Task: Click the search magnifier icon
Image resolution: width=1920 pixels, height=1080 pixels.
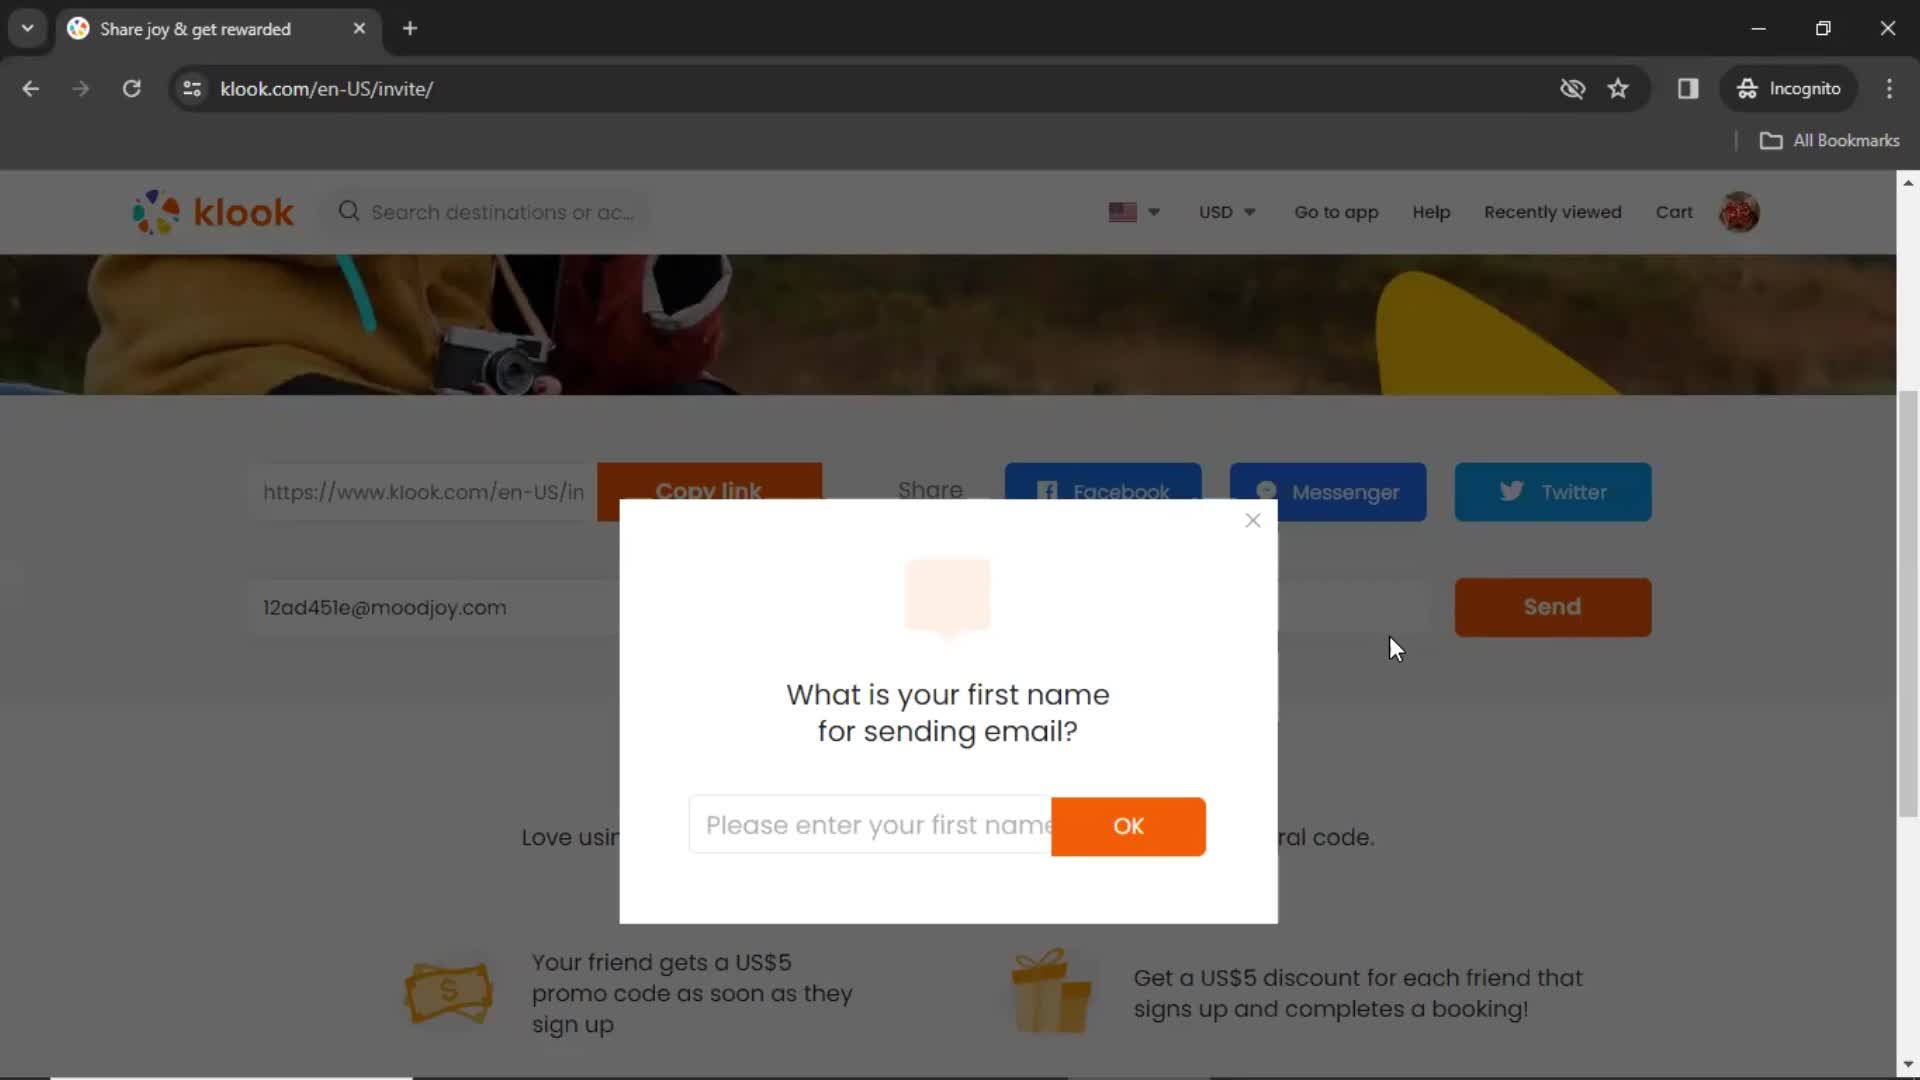Action: (x=348, y=212)
